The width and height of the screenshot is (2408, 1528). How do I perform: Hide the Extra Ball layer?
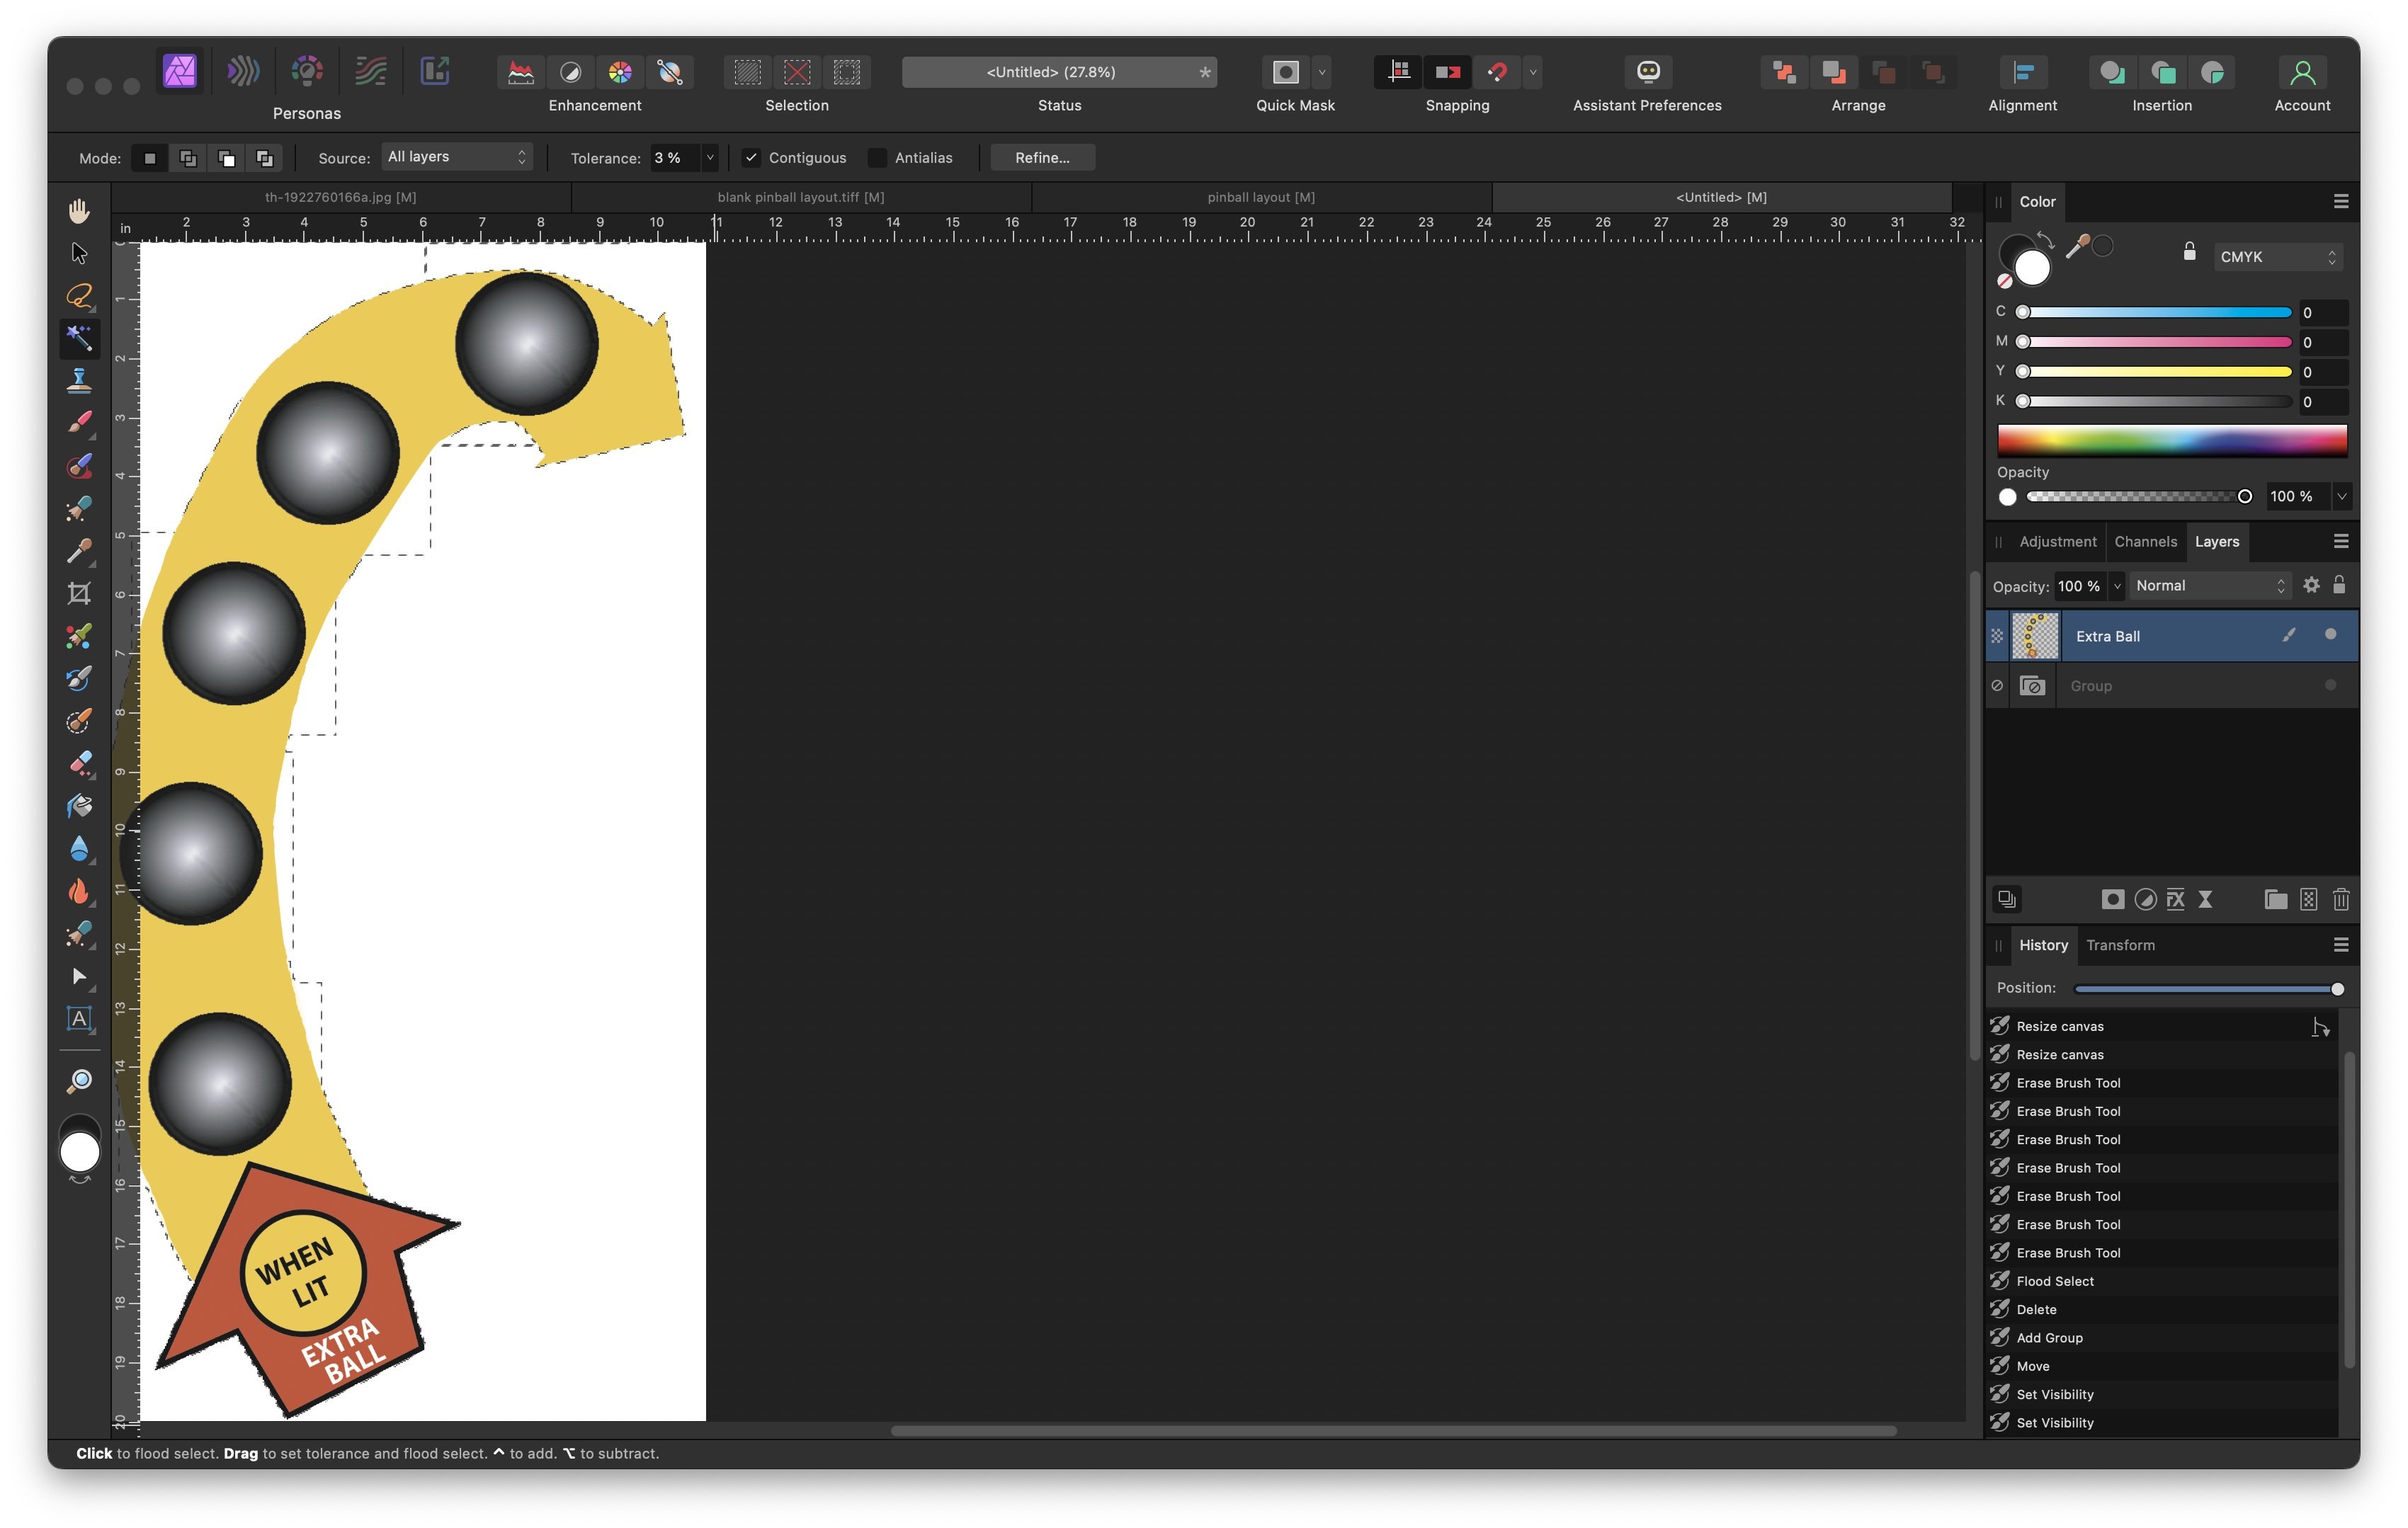[2330, 635]
